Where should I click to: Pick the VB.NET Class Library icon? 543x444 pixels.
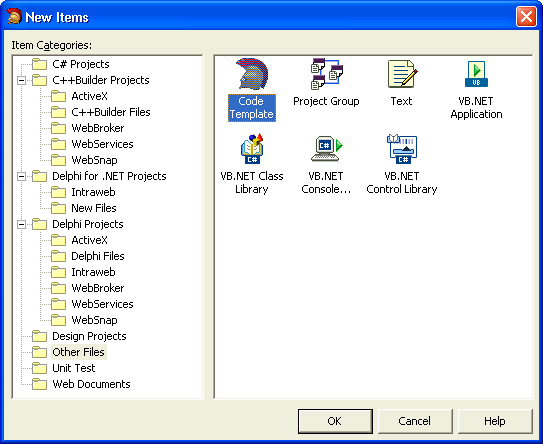tap(252, 149)
